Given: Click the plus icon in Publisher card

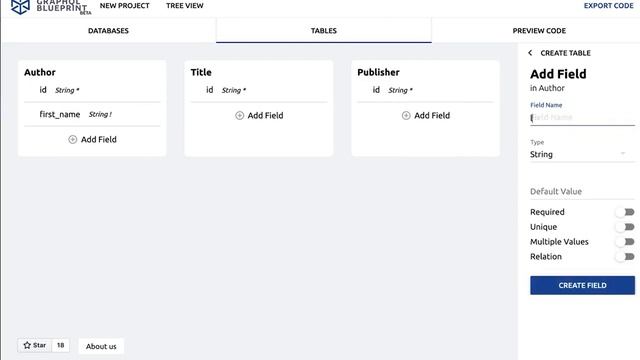Looking at the screenshot, I should point(406,116).
